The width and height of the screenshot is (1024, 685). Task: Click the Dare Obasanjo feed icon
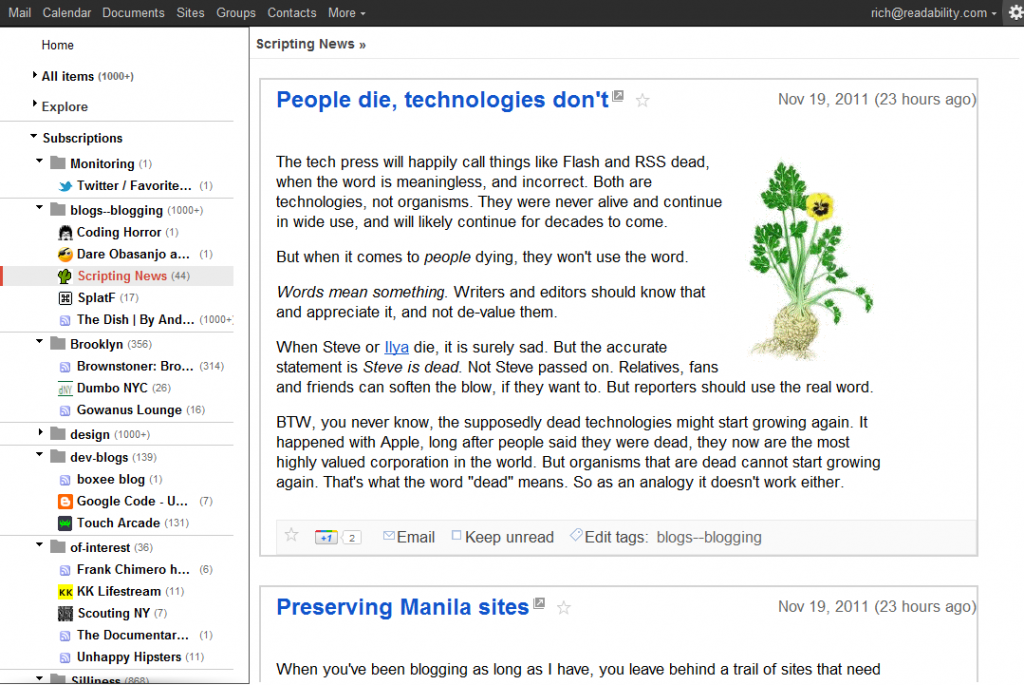point(65,254)
